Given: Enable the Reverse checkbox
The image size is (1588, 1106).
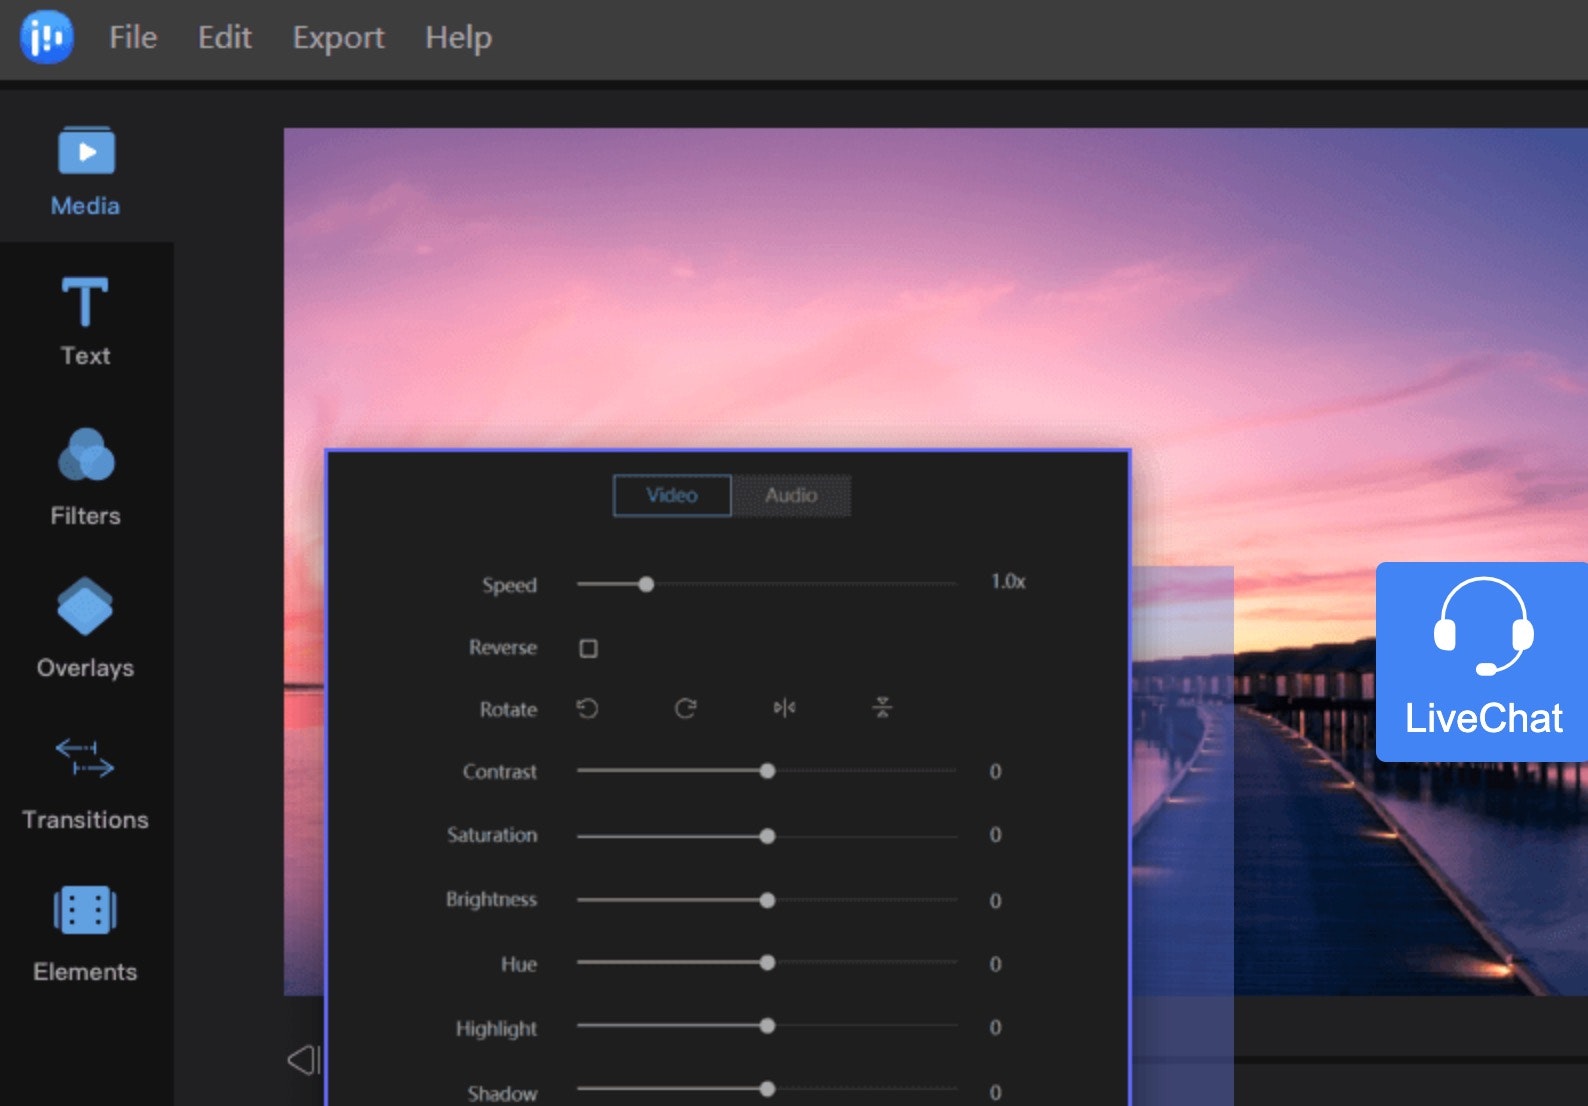Looking at the screenshot, I should tap(589, 648).
